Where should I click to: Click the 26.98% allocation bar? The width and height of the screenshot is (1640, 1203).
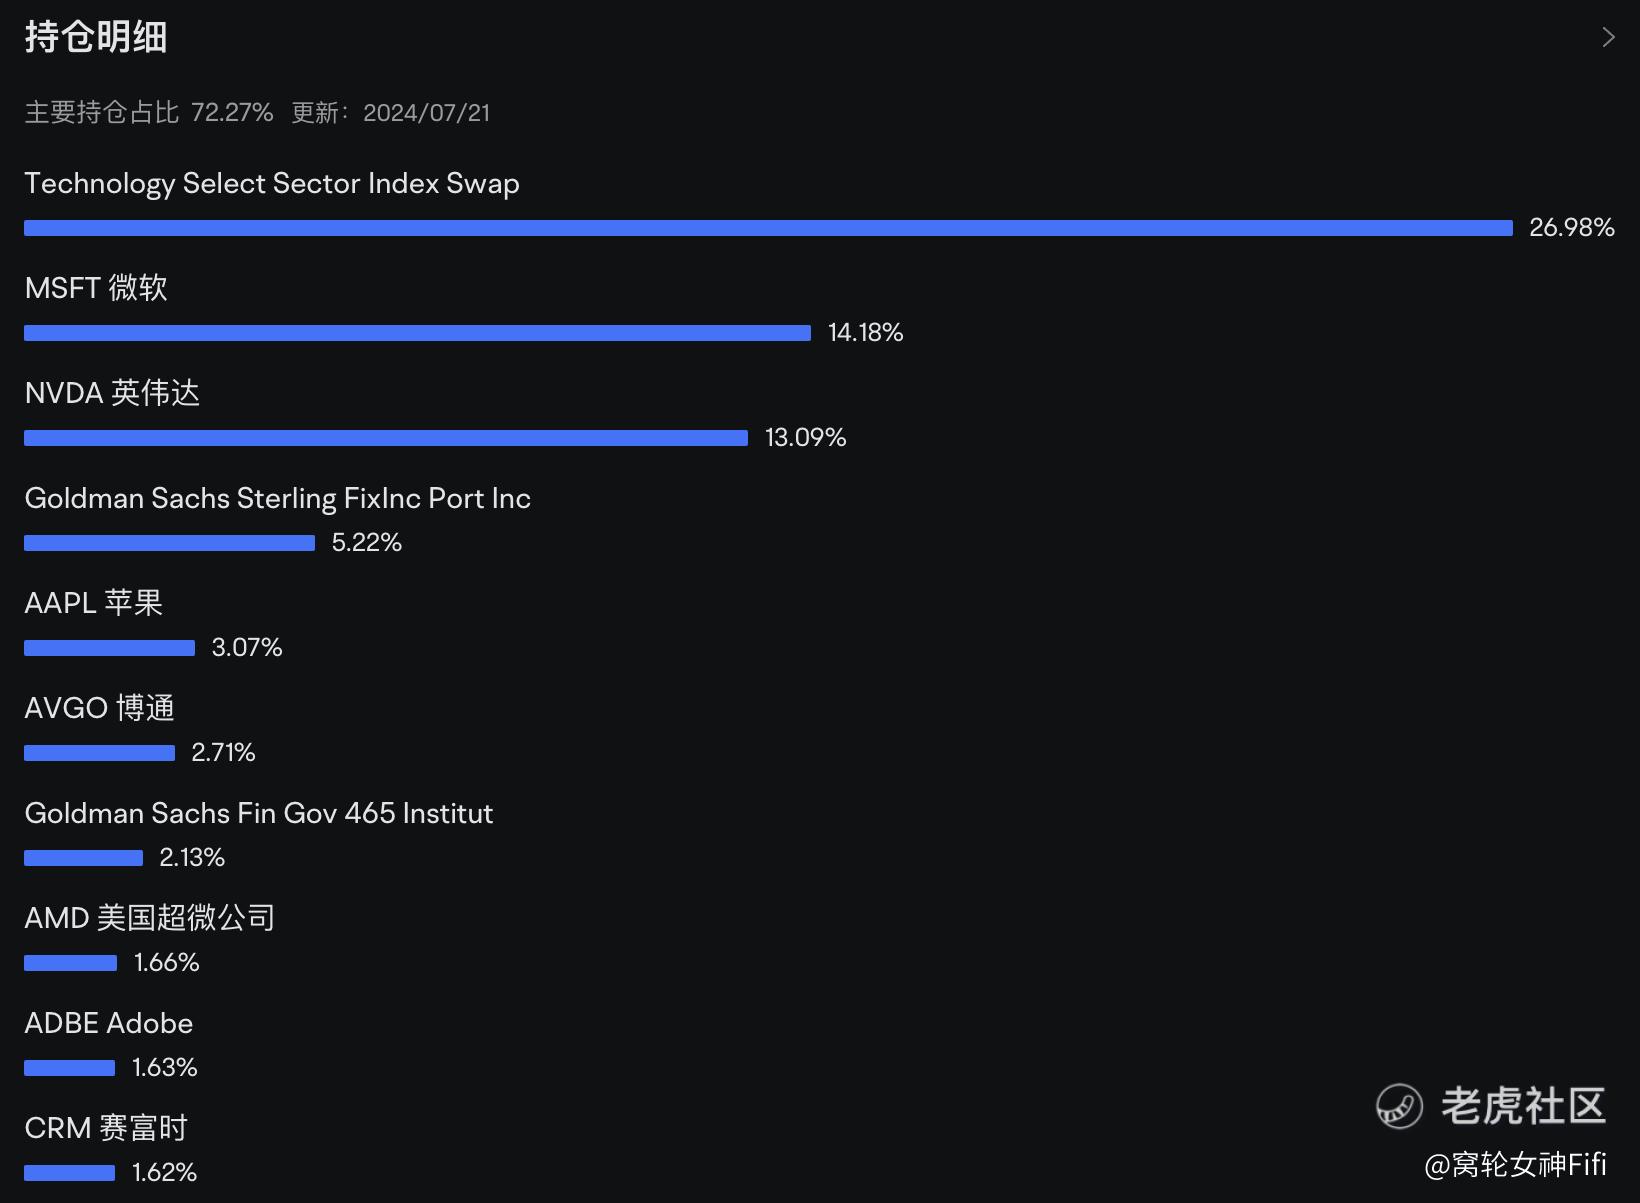click(768, 228)
